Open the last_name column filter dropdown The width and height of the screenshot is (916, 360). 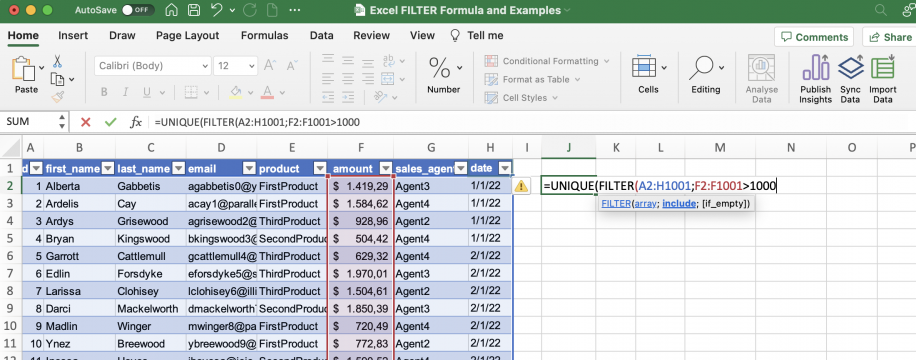[178, 169]
